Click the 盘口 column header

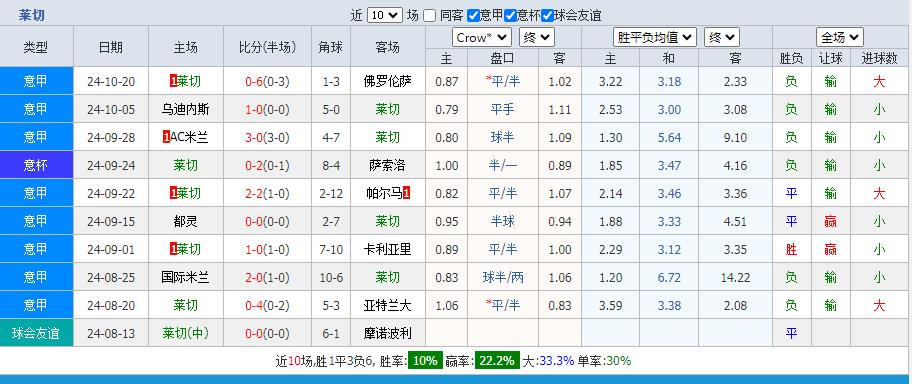(503, 58)
